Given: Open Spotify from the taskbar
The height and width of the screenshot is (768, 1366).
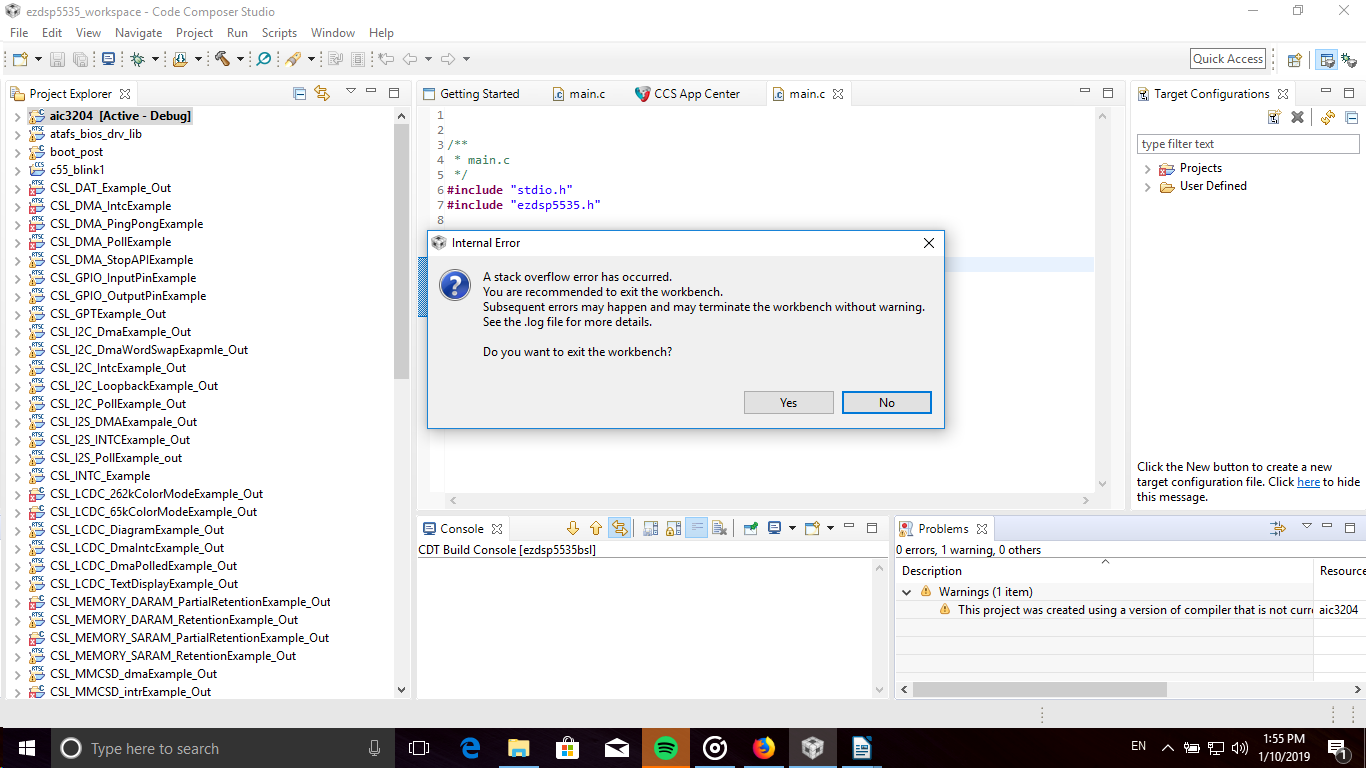Looking at the screenshot, I should tap(665, 747).
